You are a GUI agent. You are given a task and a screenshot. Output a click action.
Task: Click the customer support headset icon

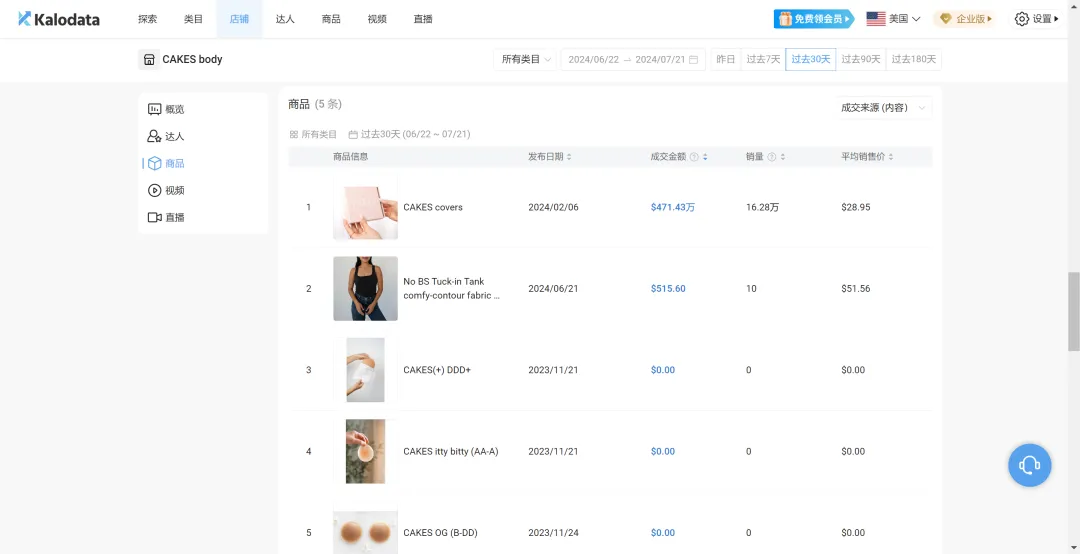1029,465
